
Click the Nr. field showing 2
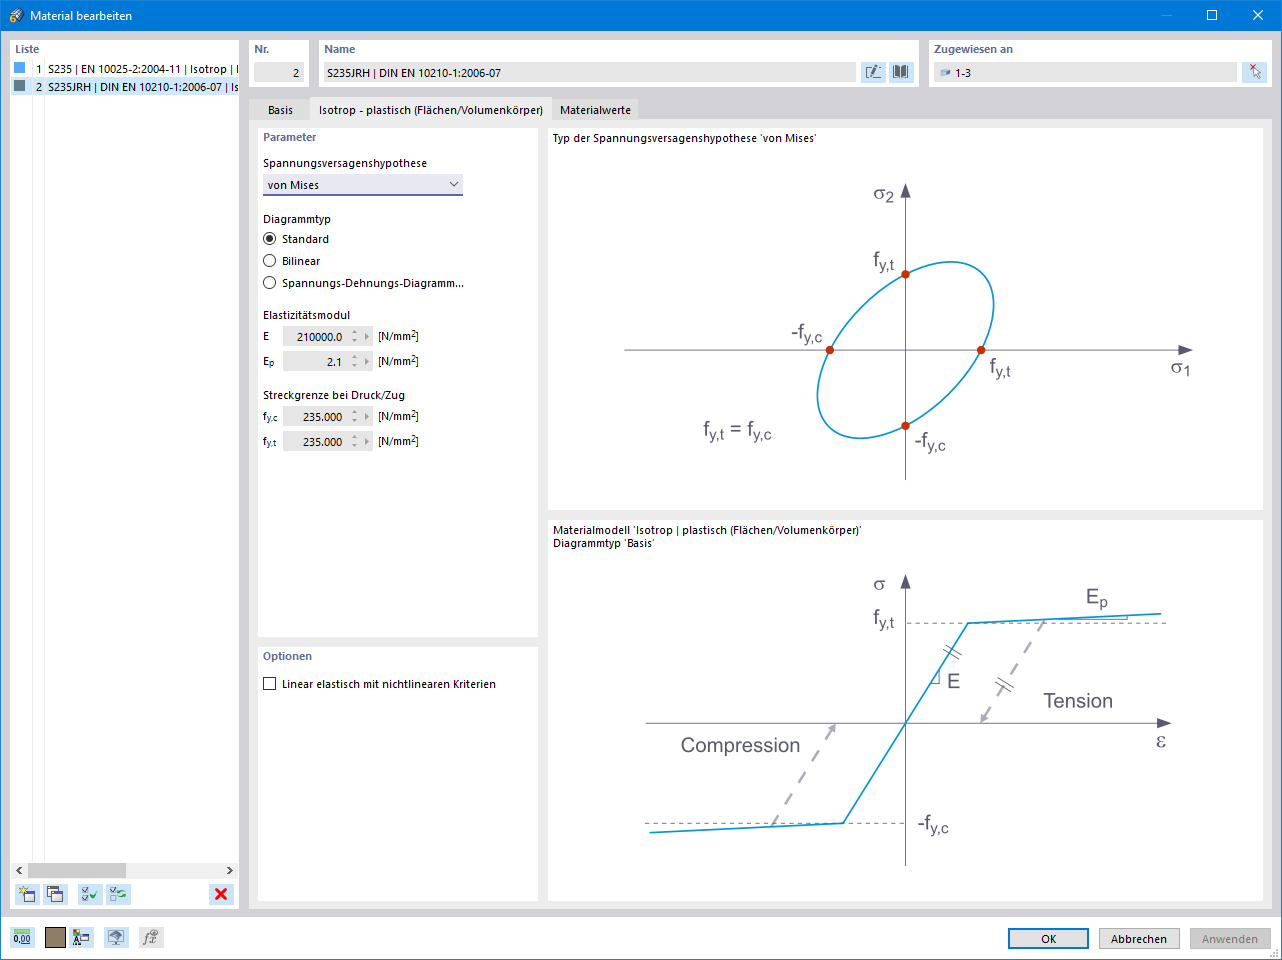coord(279,72)
